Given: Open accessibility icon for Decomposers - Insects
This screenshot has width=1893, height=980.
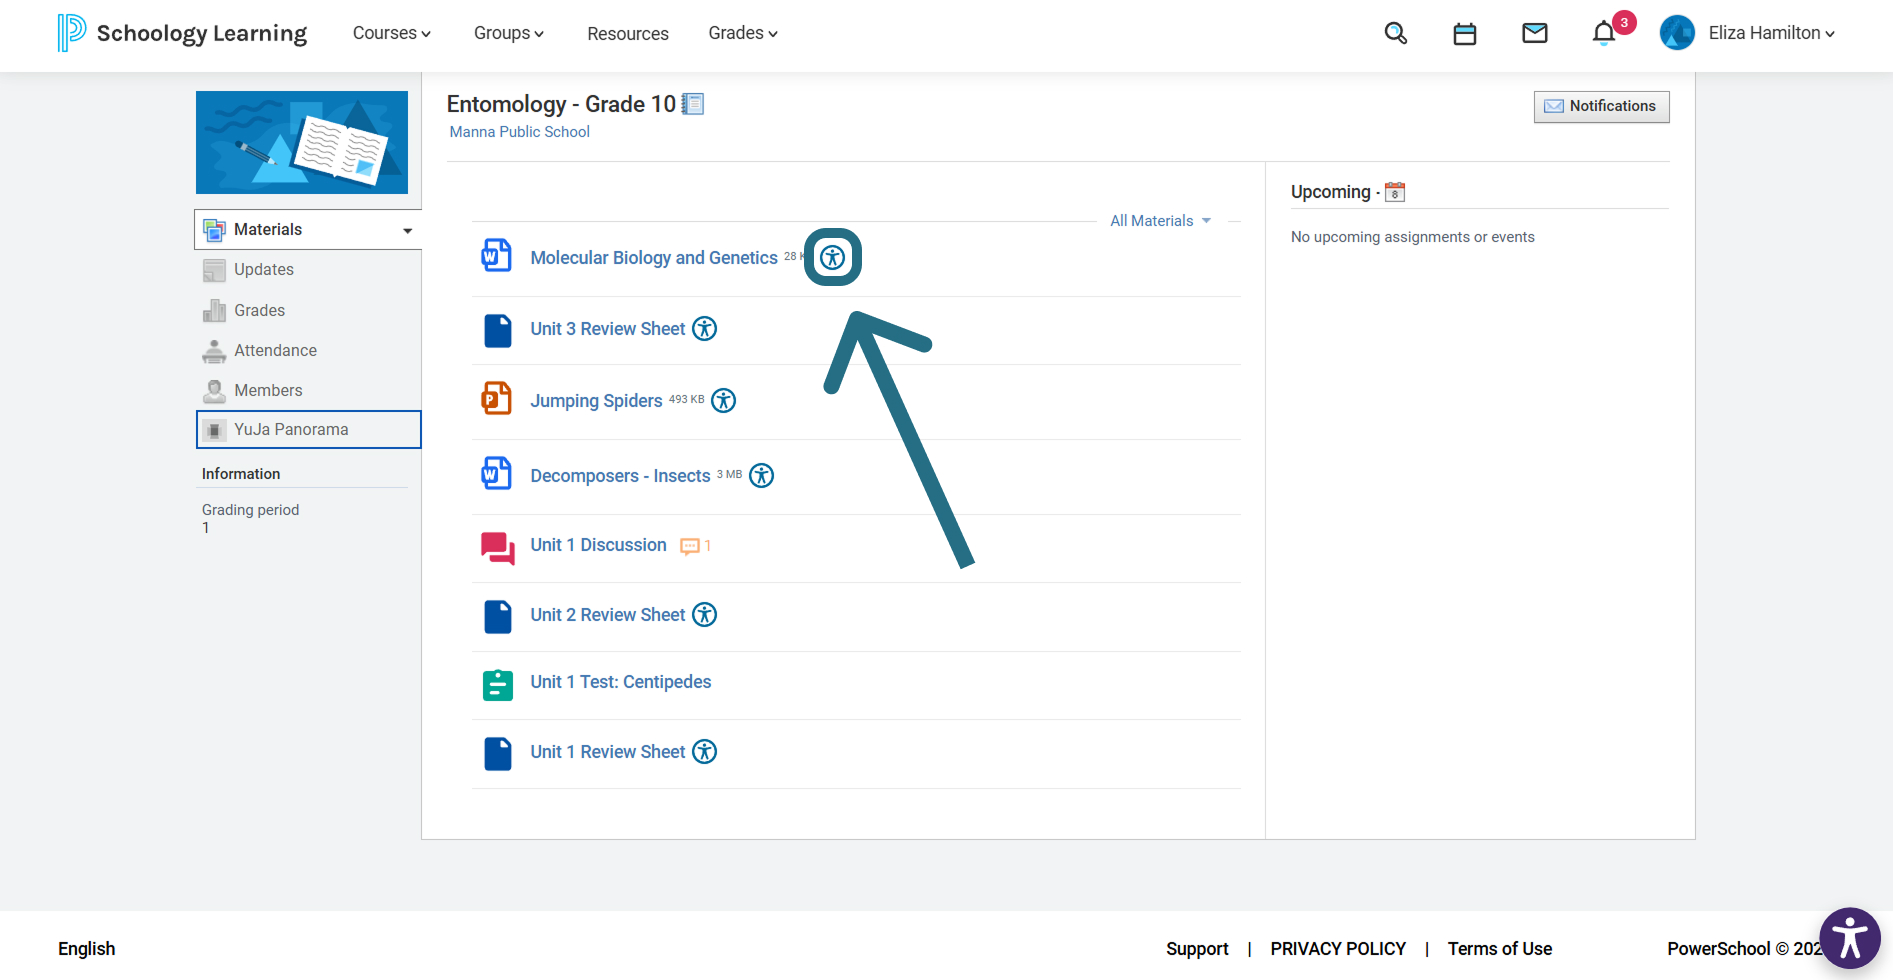Looking at the screenshot, I should [x=762, y=476].
